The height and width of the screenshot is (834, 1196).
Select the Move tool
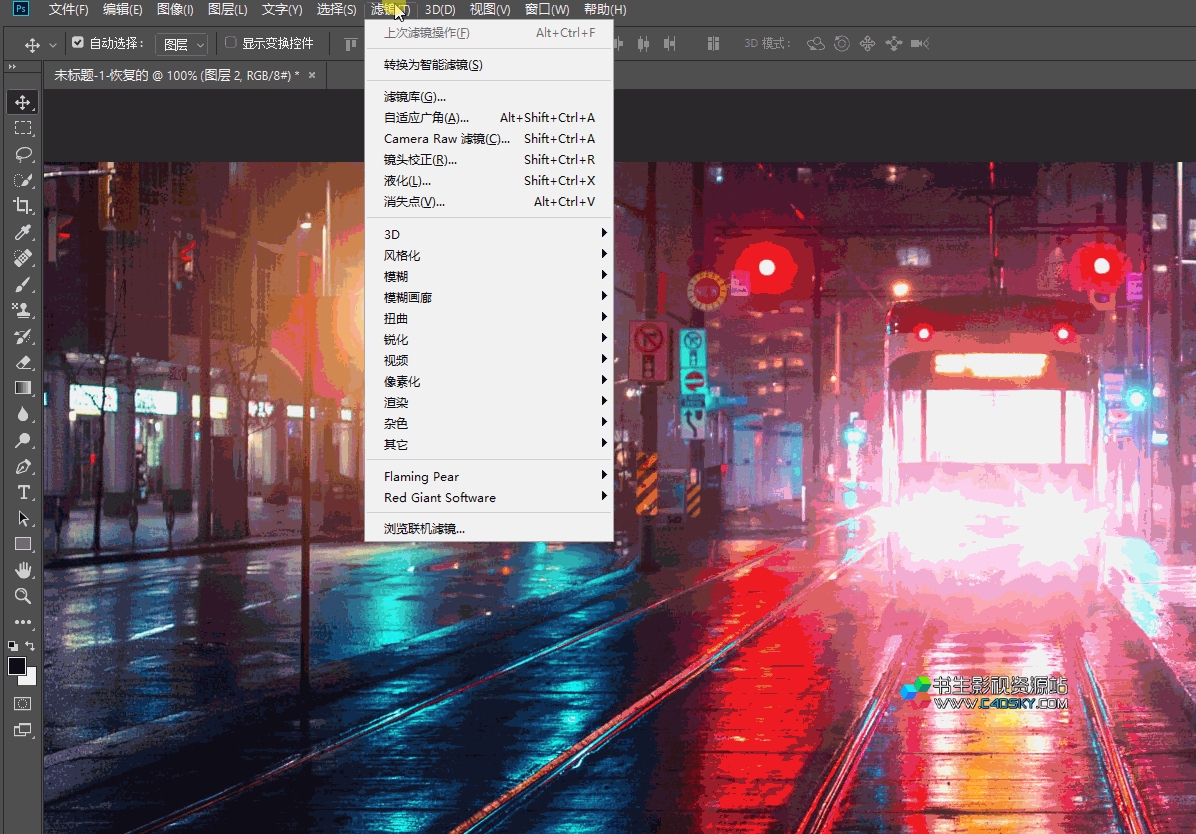pyautogui.click(x=22, y=101)
